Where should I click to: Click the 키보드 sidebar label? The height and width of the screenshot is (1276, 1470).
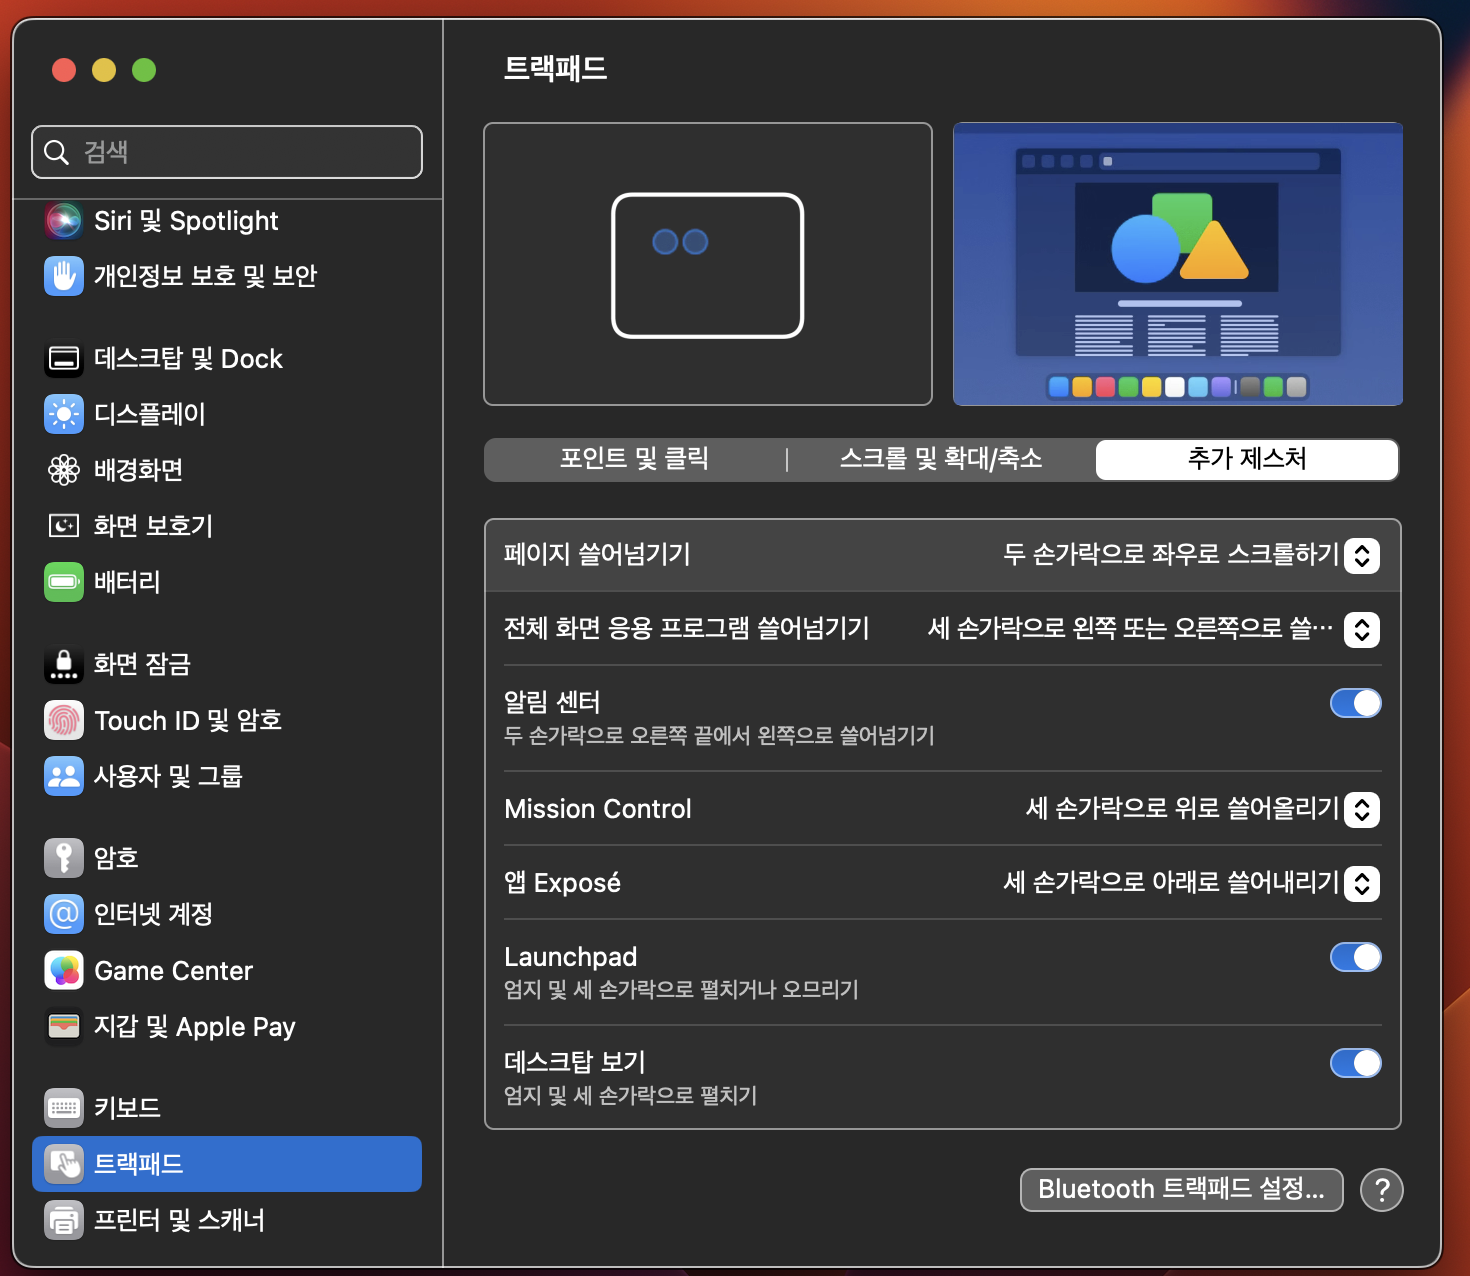(127, 1108)
